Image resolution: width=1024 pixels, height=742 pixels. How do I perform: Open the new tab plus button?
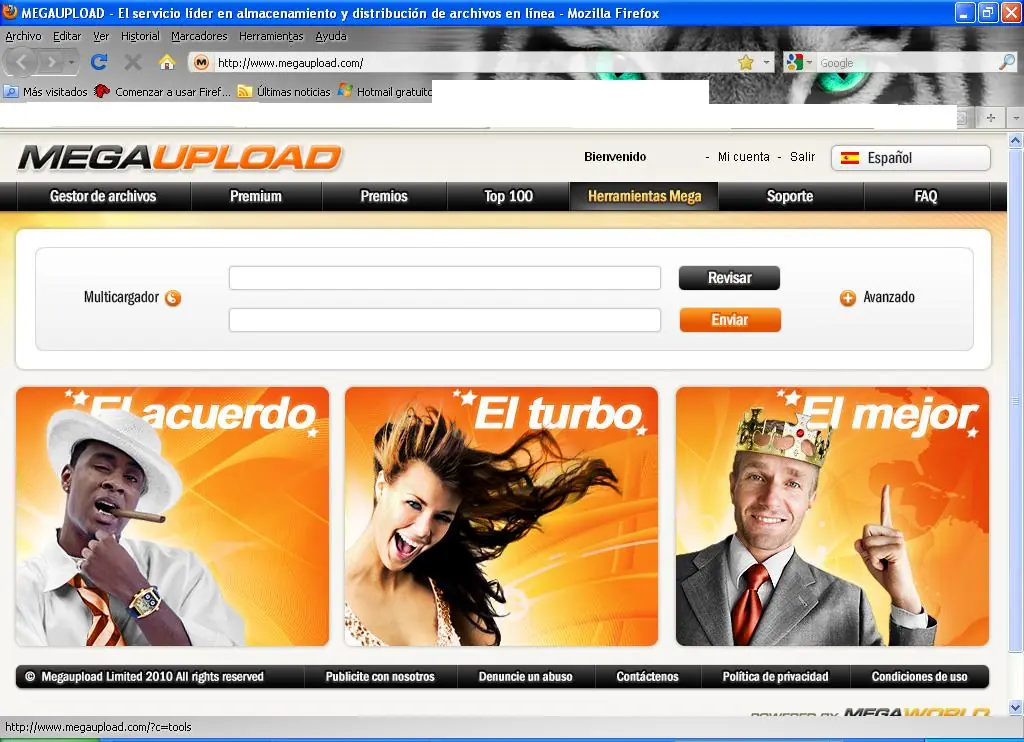(x=991, y=118)
